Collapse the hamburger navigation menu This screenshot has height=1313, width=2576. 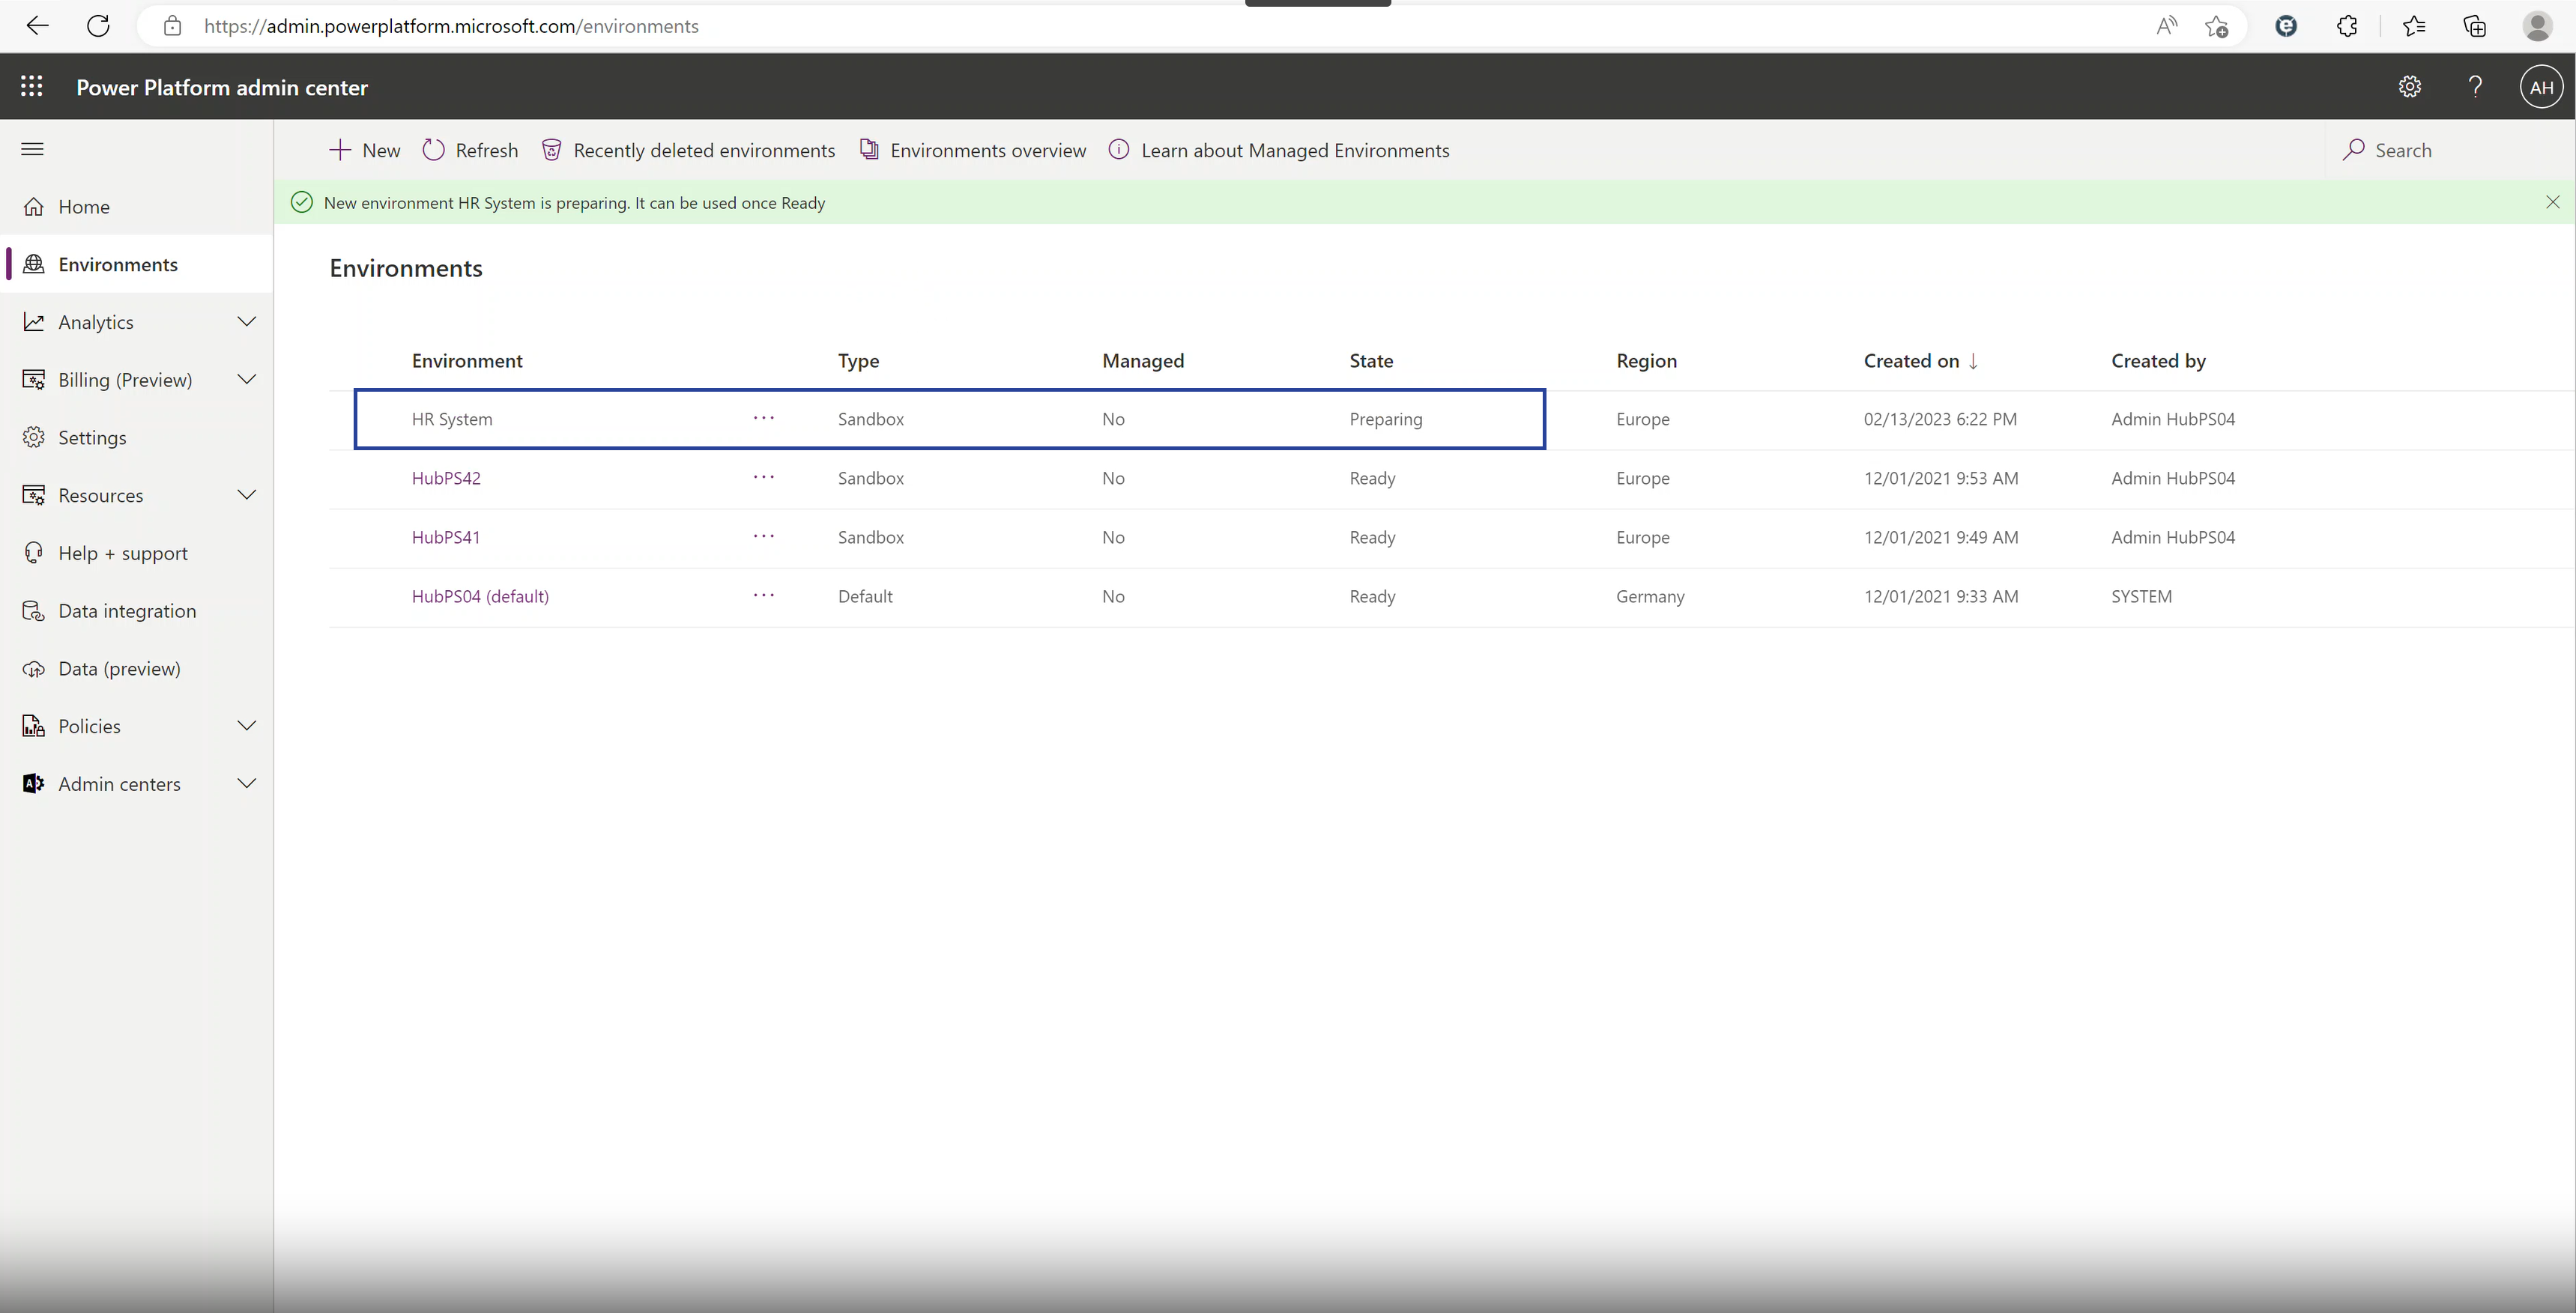(x=32, y=149)
